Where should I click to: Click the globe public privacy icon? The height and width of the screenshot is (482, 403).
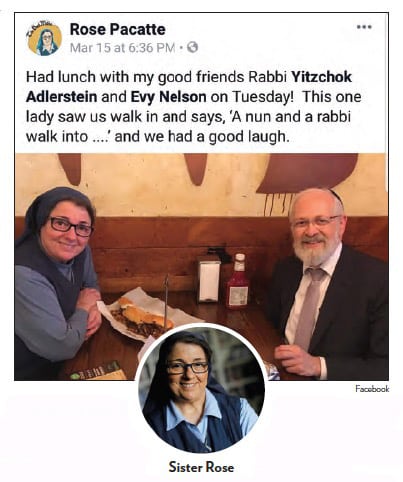pos(192,47)
